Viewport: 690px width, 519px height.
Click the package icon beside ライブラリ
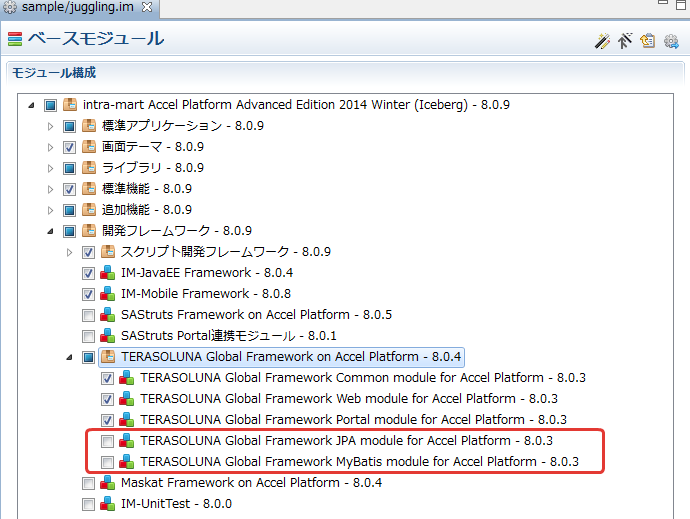tap(89, 168)
